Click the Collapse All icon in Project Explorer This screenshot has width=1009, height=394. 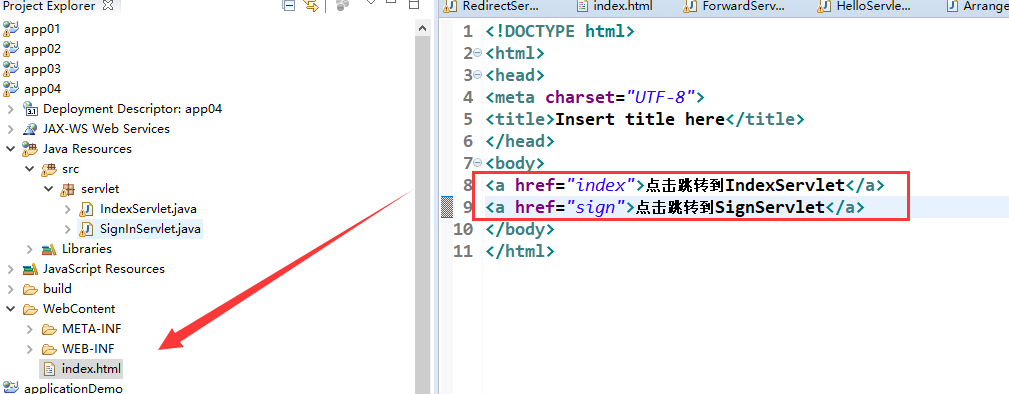pos(290,6)
